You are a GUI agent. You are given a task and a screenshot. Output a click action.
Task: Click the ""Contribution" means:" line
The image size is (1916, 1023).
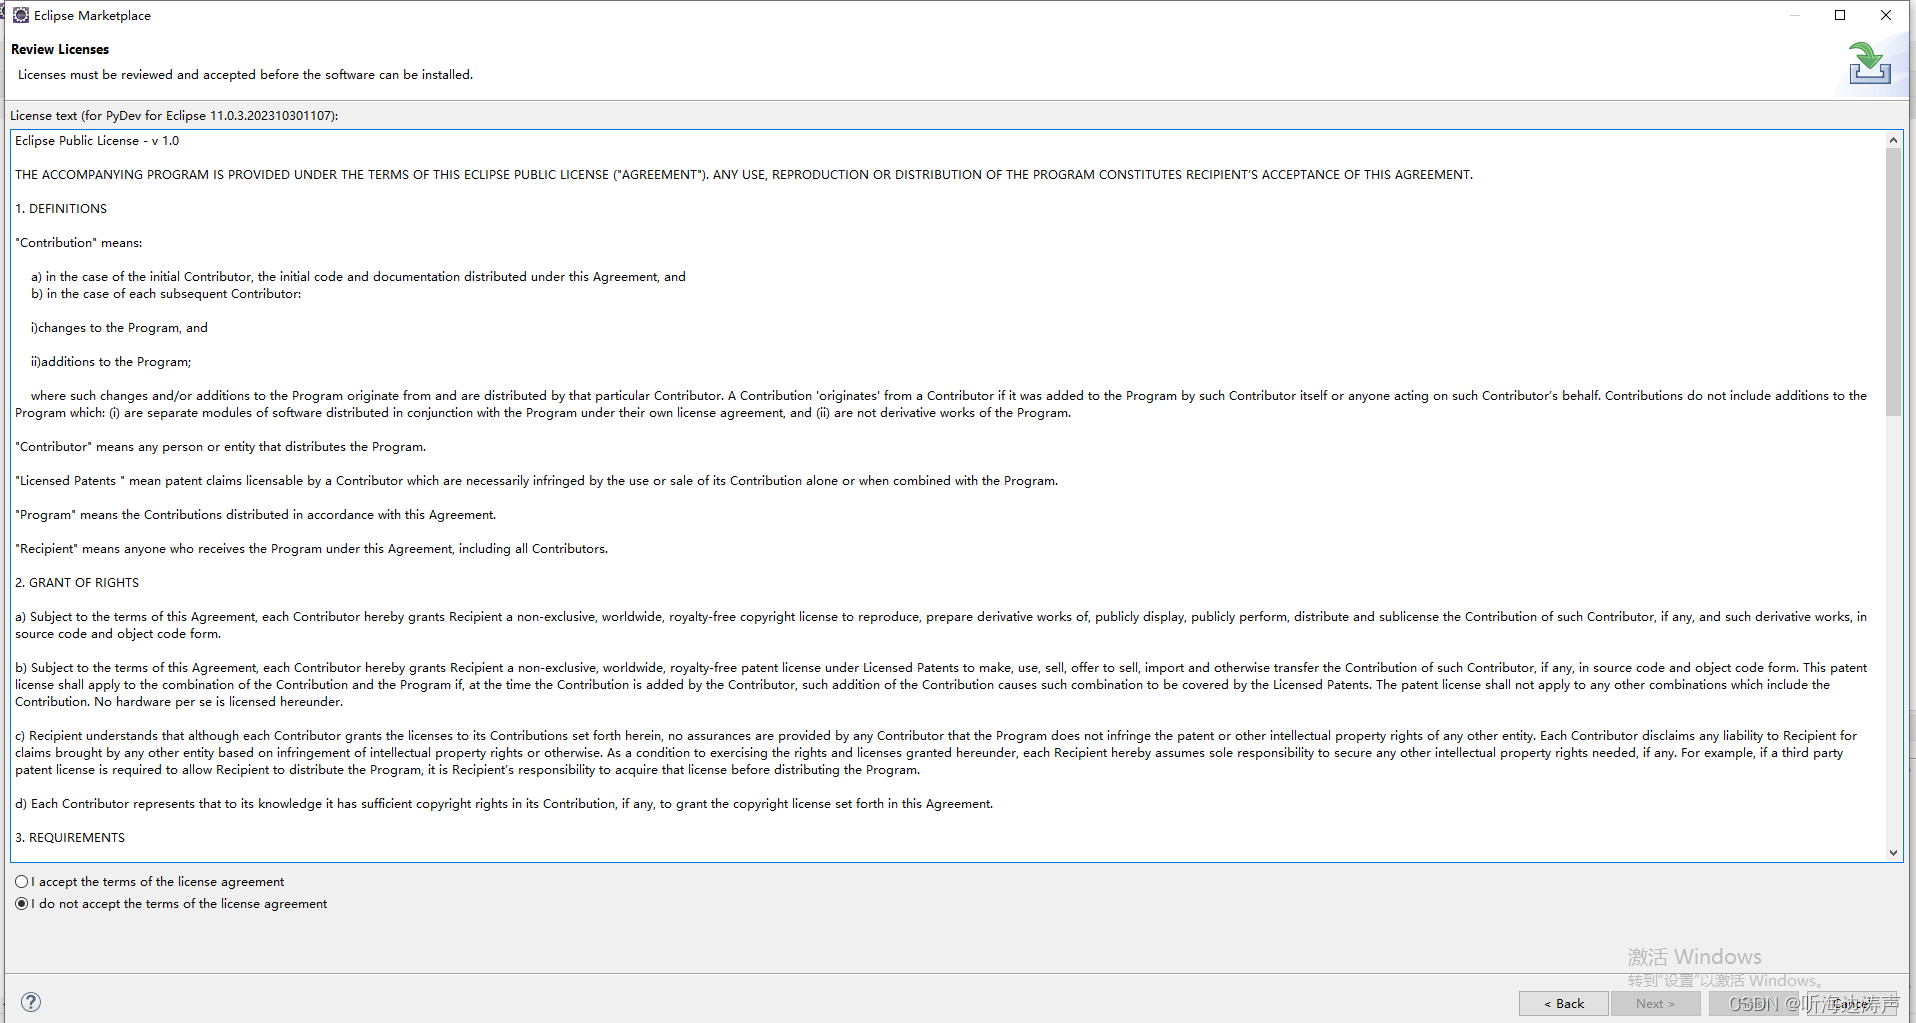79,243
